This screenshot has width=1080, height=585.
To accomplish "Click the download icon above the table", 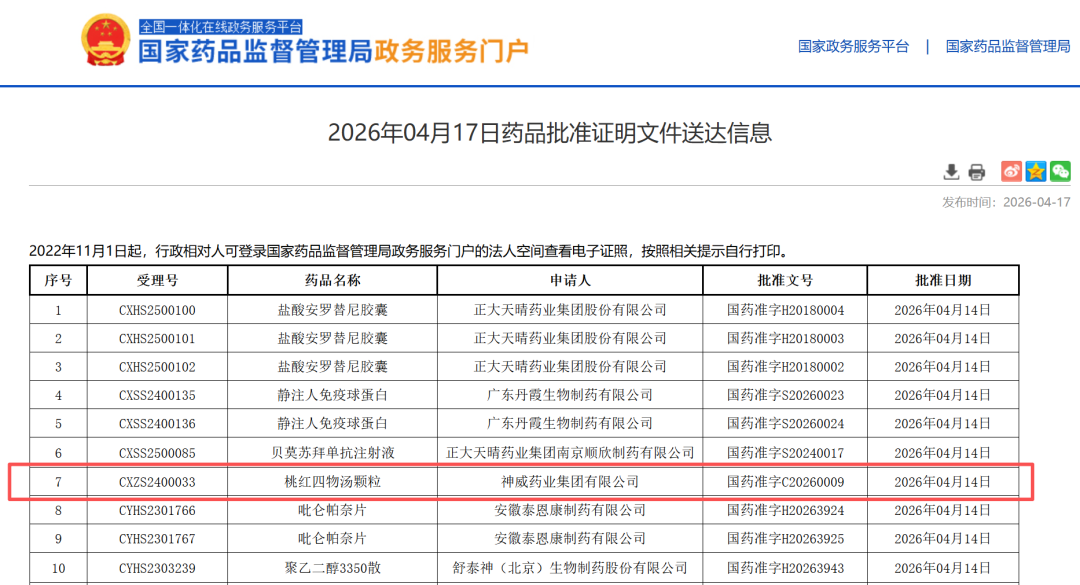I will point(951,172).
